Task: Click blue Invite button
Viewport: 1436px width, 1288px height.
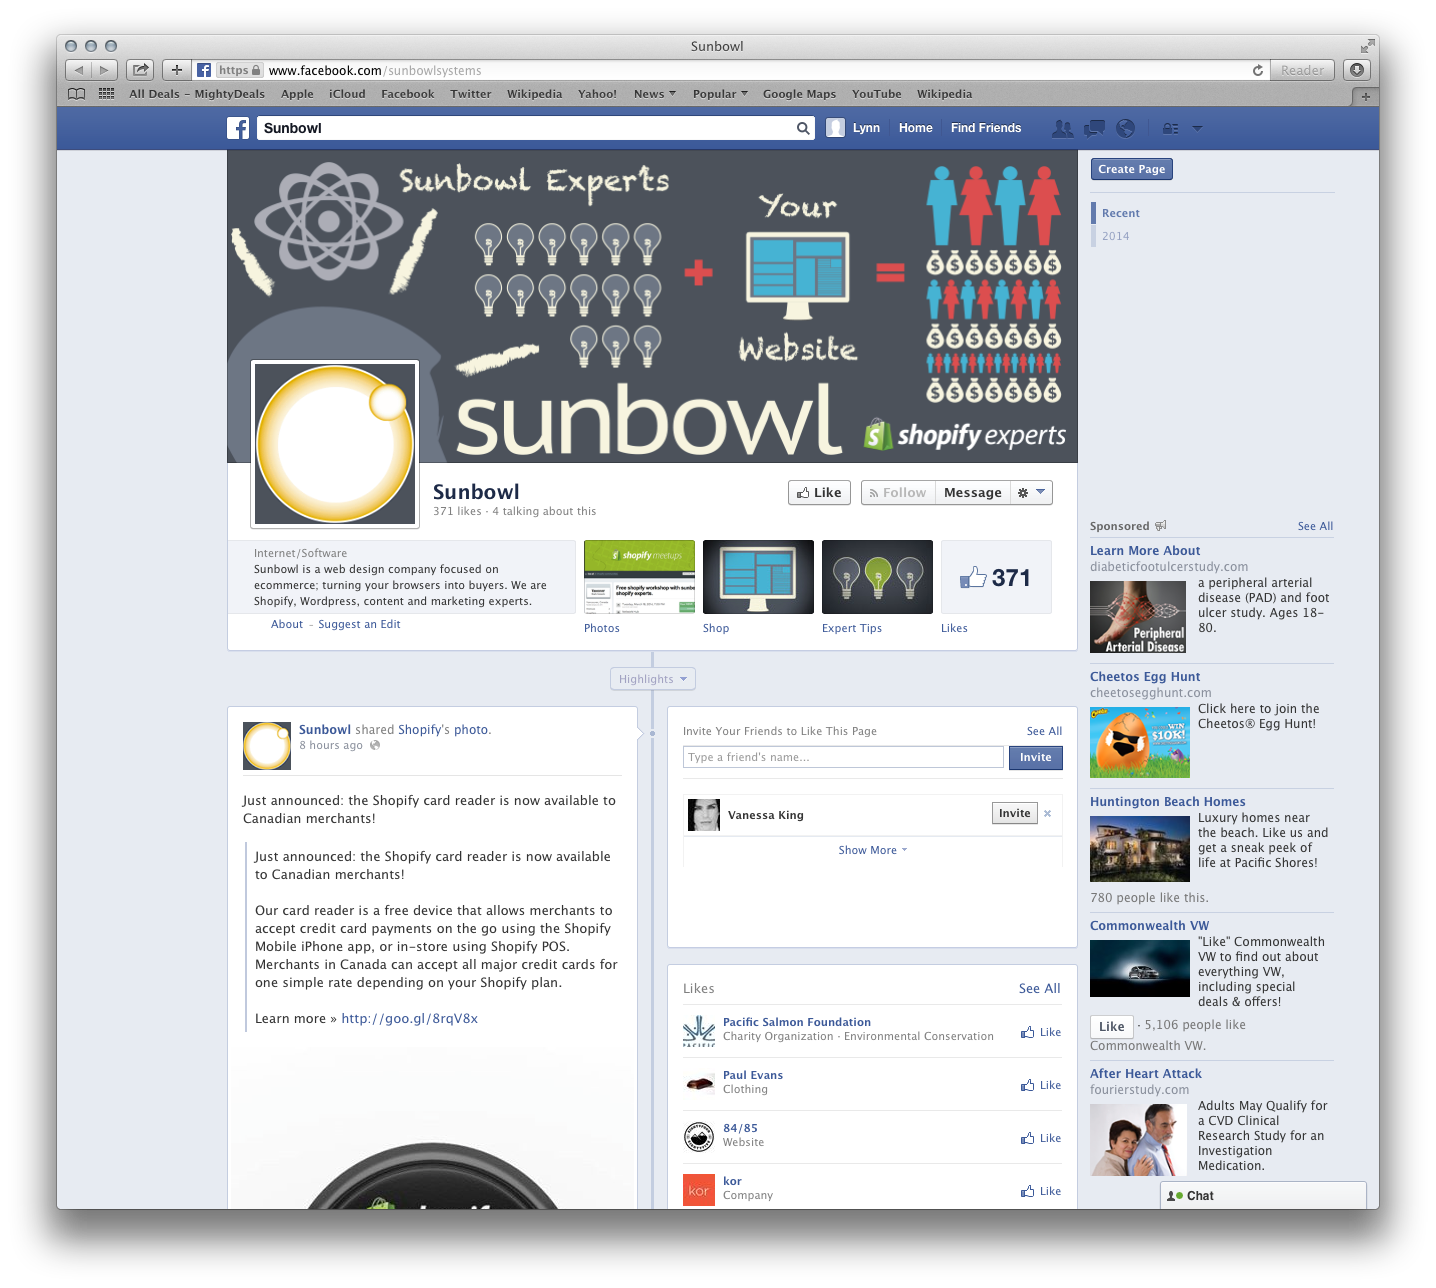Action: point(1035,757)
